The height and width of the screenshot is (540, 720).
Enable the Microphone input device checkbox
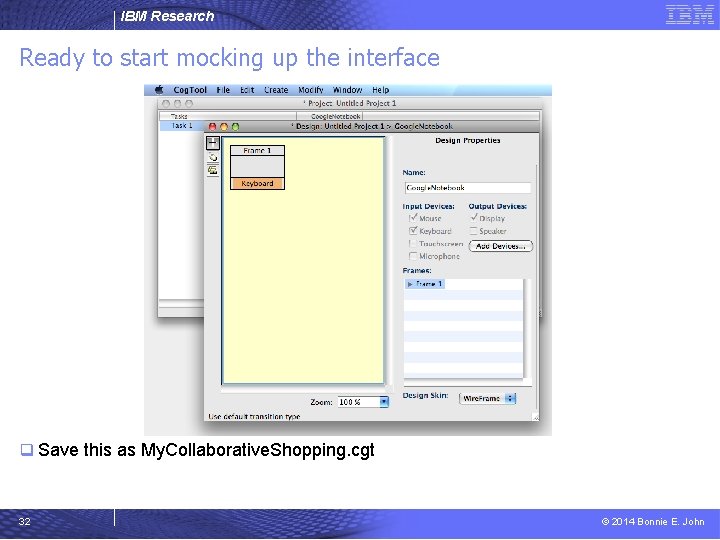tap(413, 256)
